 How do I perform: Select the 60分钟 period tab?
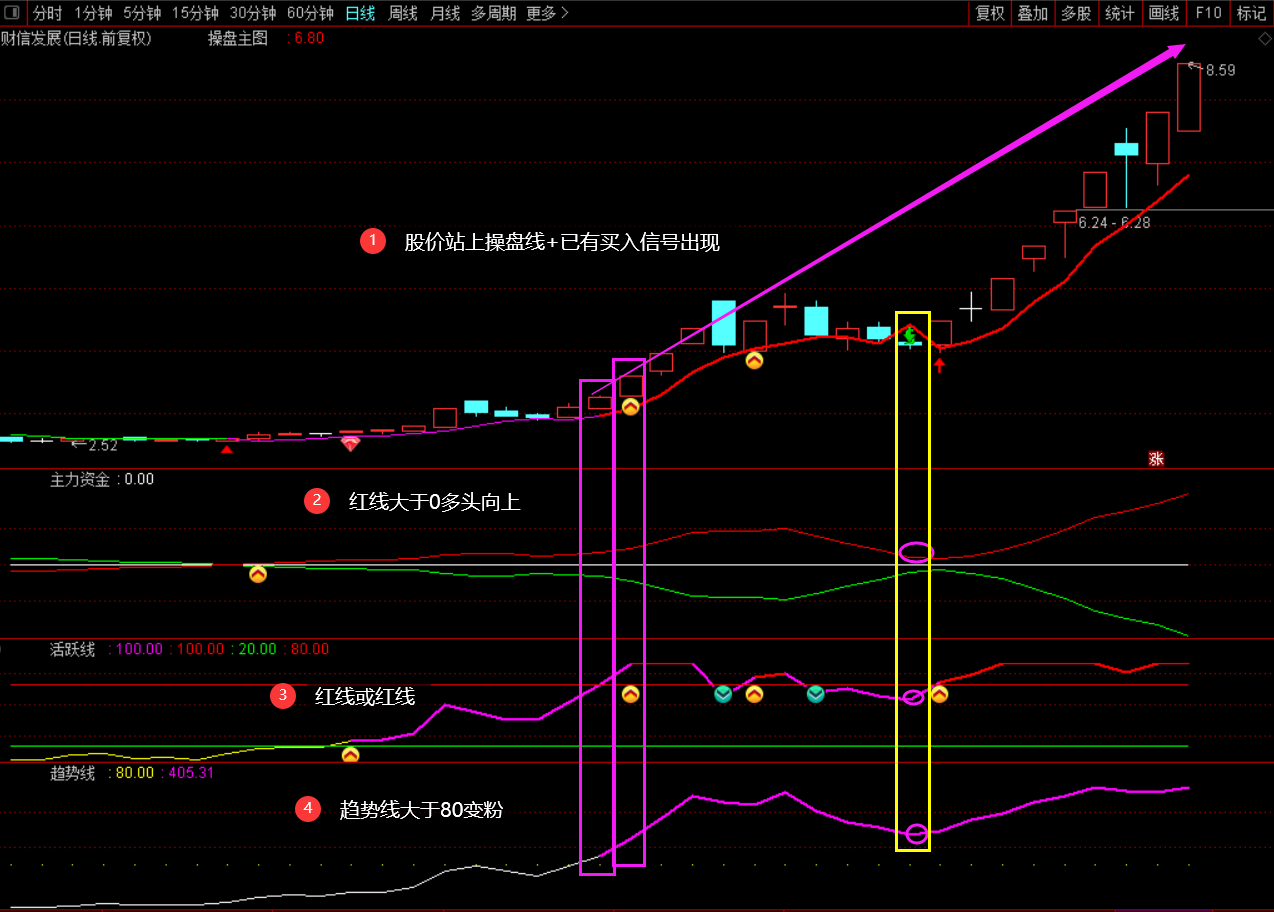tap(310, 13)
